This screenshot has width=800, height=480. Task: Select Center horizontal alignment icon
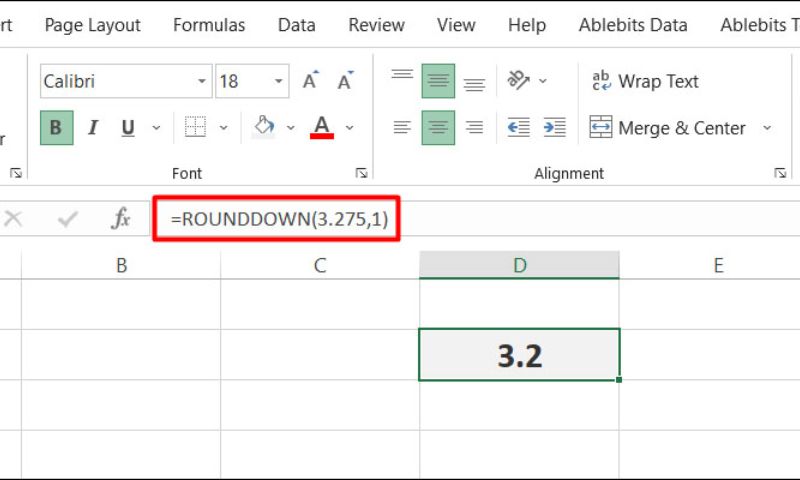click(438, 128)
